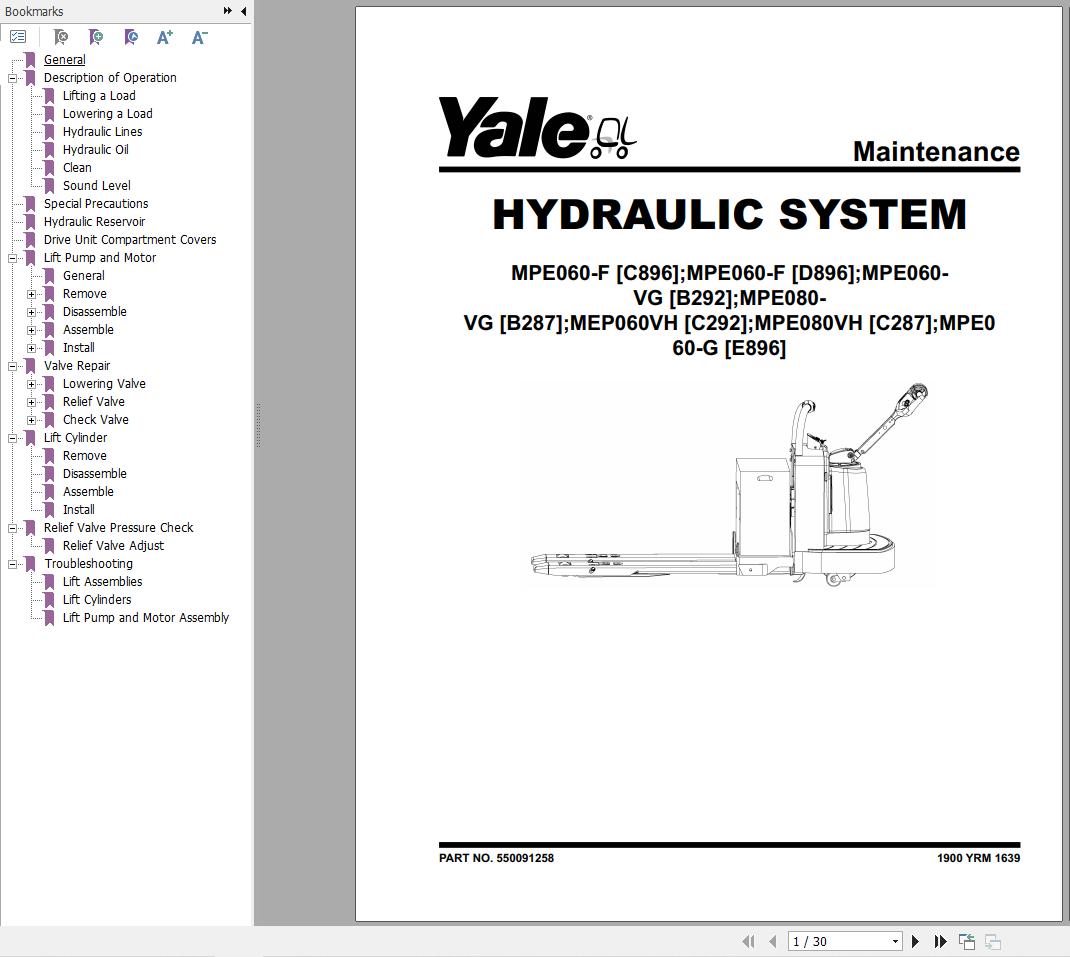This screenshot has height=957, width=1070.
Task: Select the Relief Valve Pressure Check bookmark text
Action: point(118,527)
